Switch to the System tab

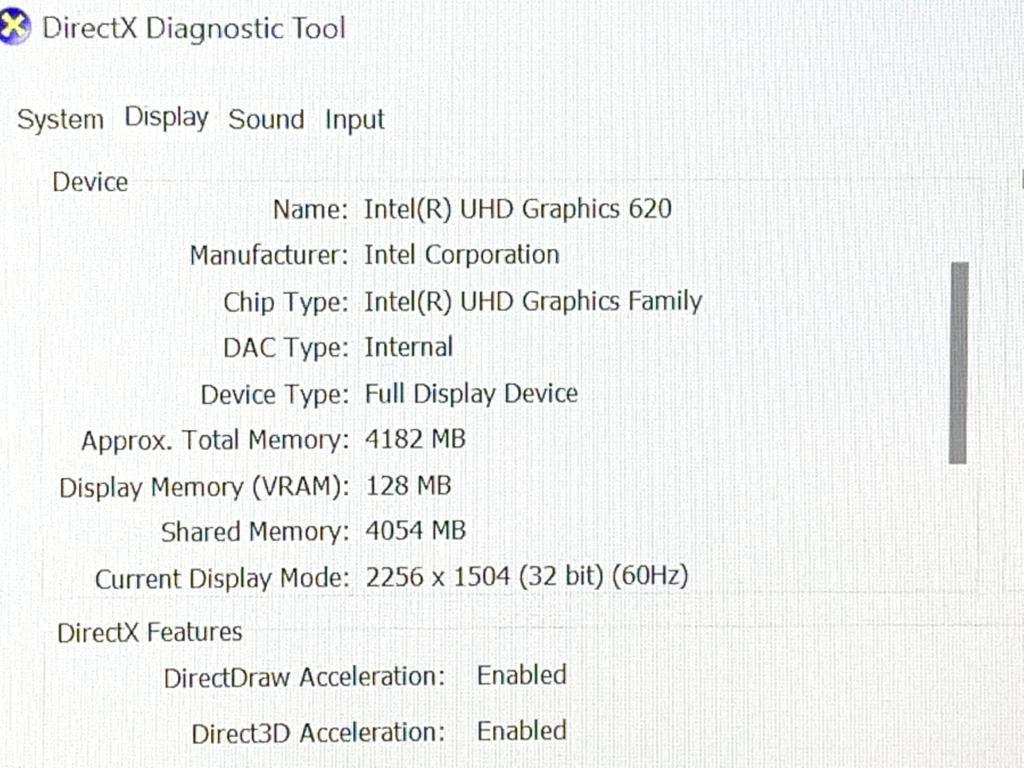(x=60, y=120)
